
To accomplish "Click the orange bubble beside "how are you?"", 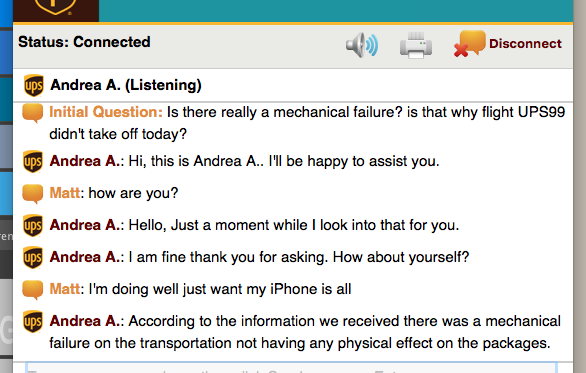I will click(33, 194).
